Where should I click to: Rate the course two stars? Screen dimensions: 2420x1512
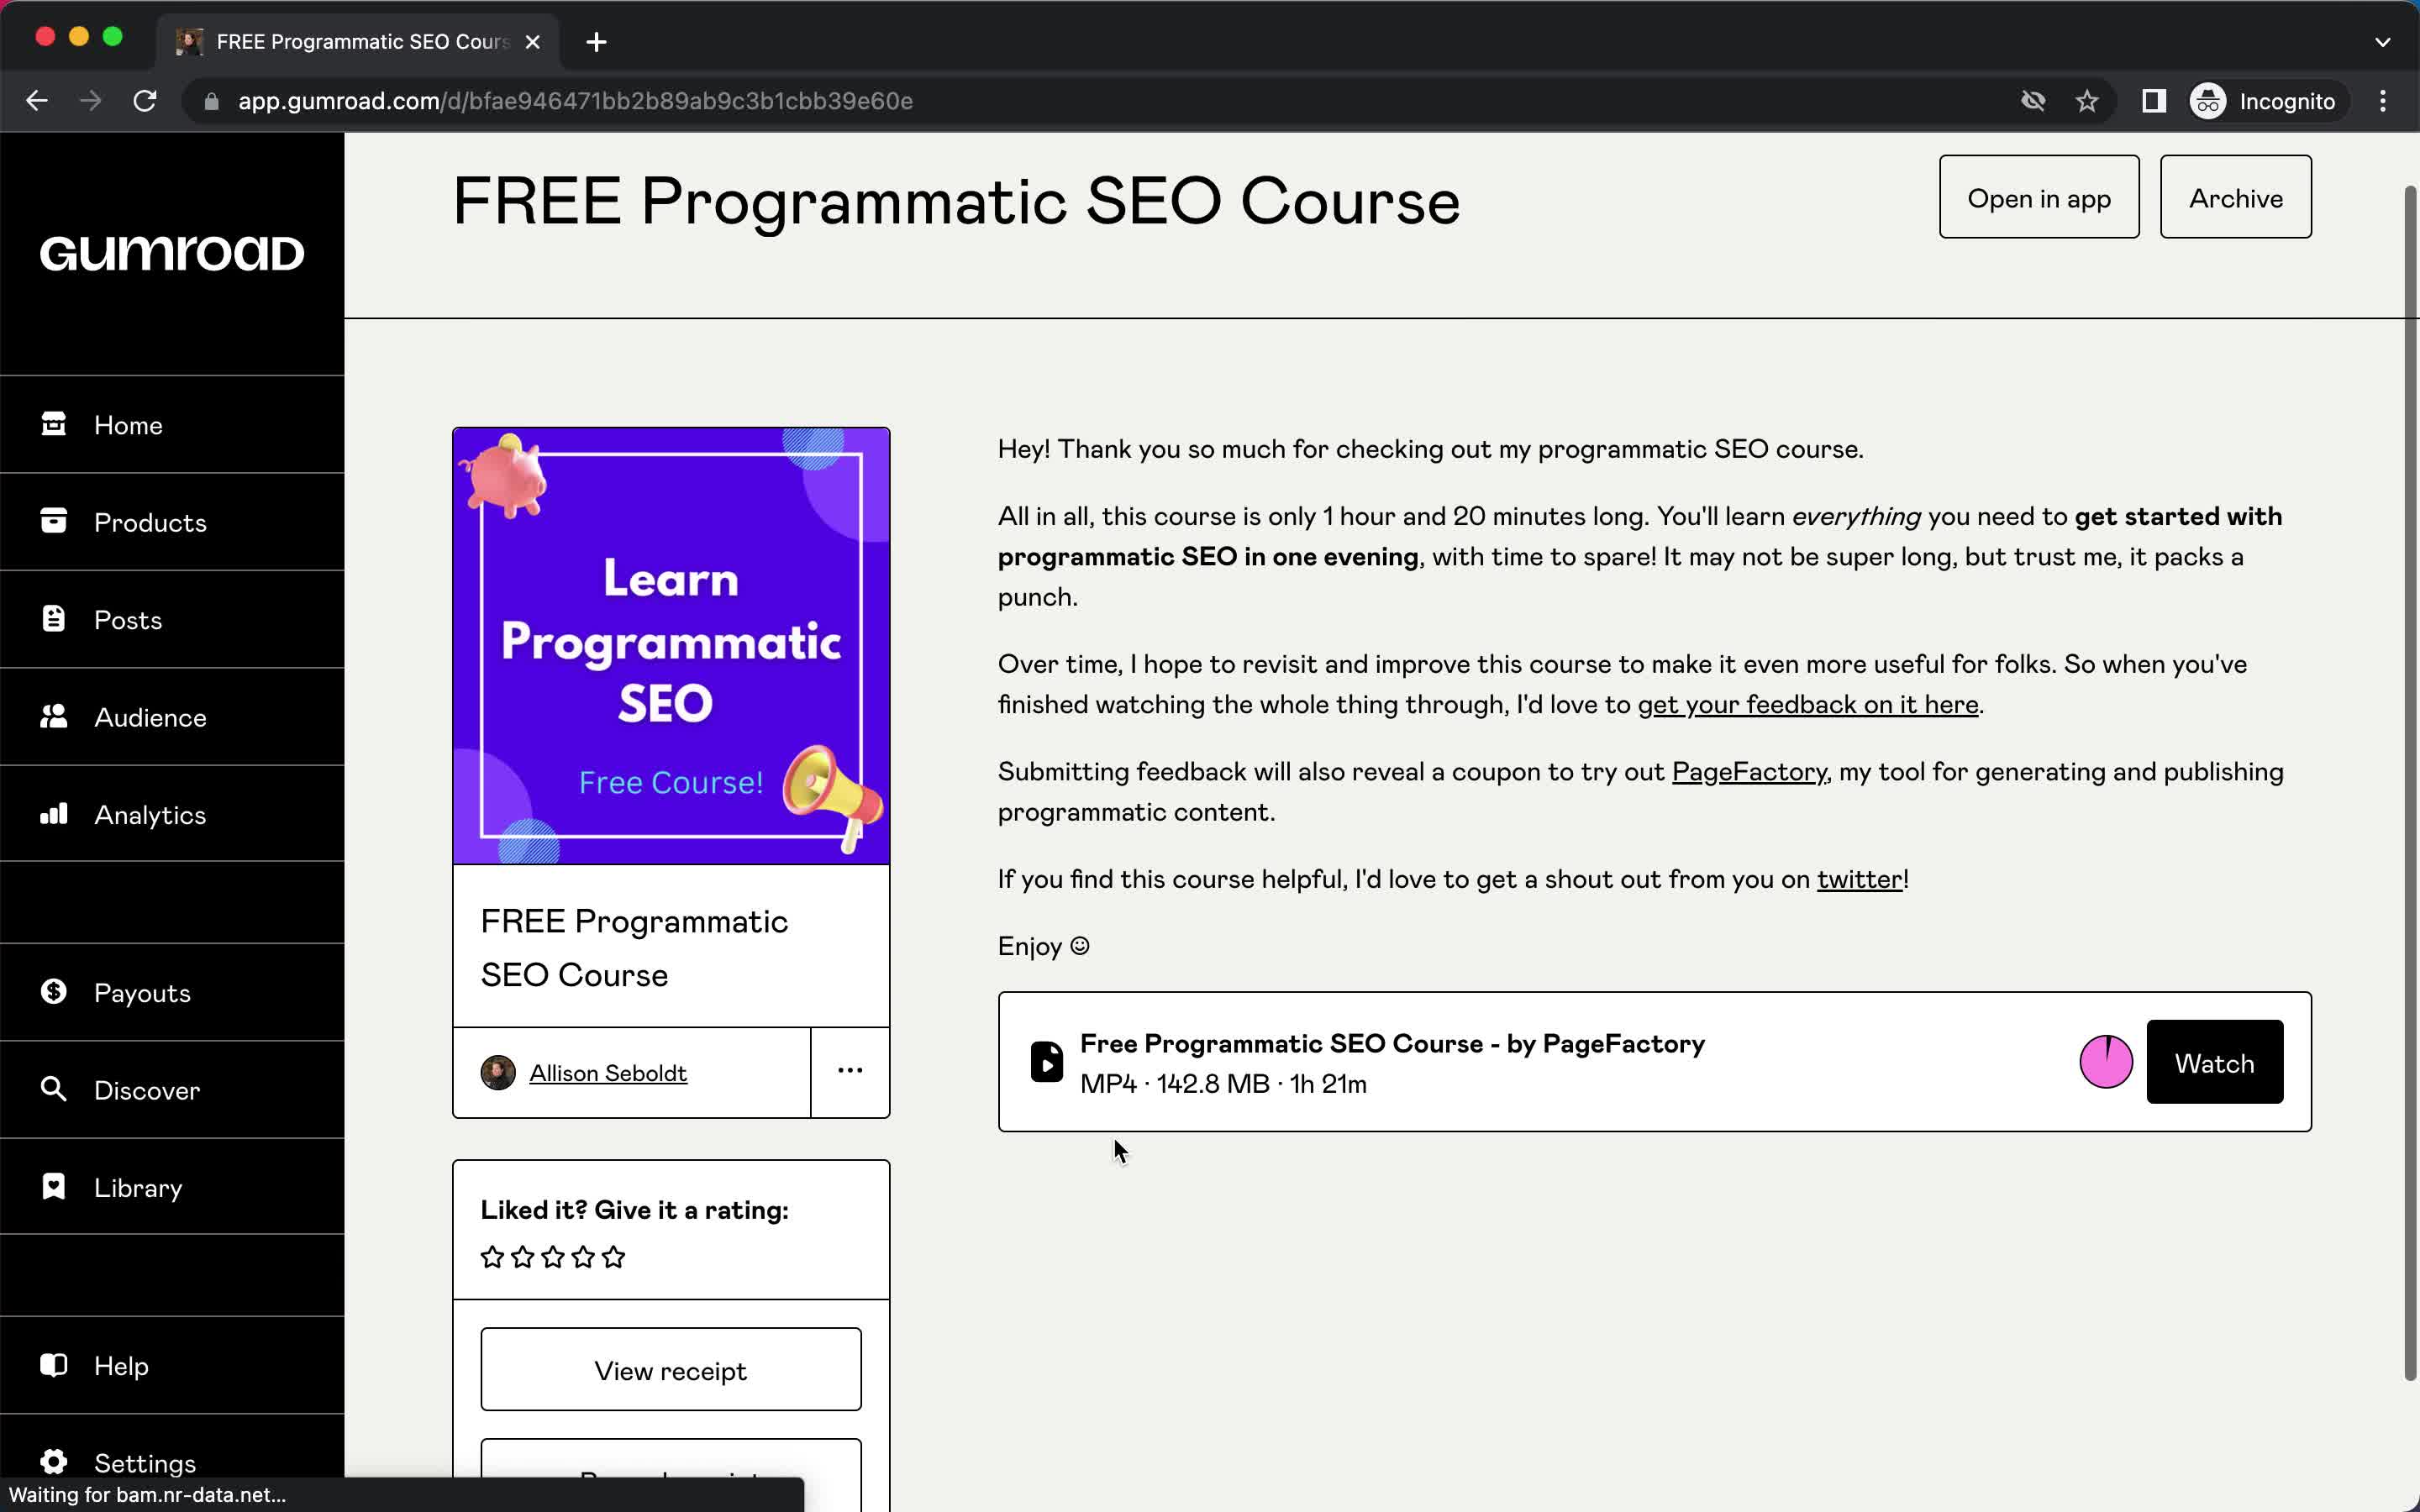523,1257
